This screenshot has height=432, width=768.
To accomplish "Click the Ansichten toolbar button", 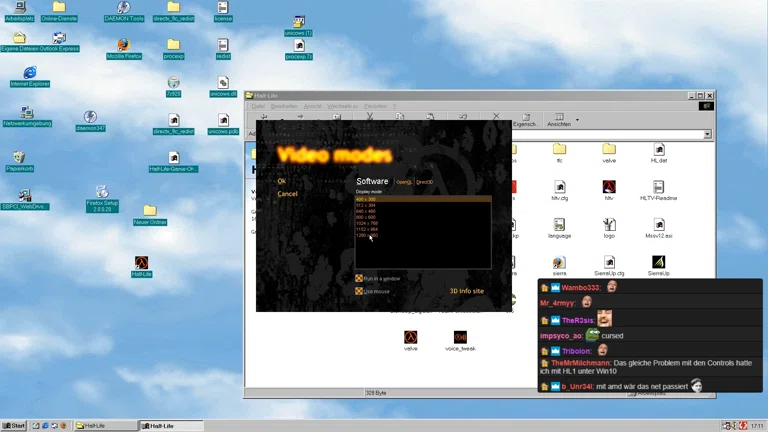I will (559, 120).
